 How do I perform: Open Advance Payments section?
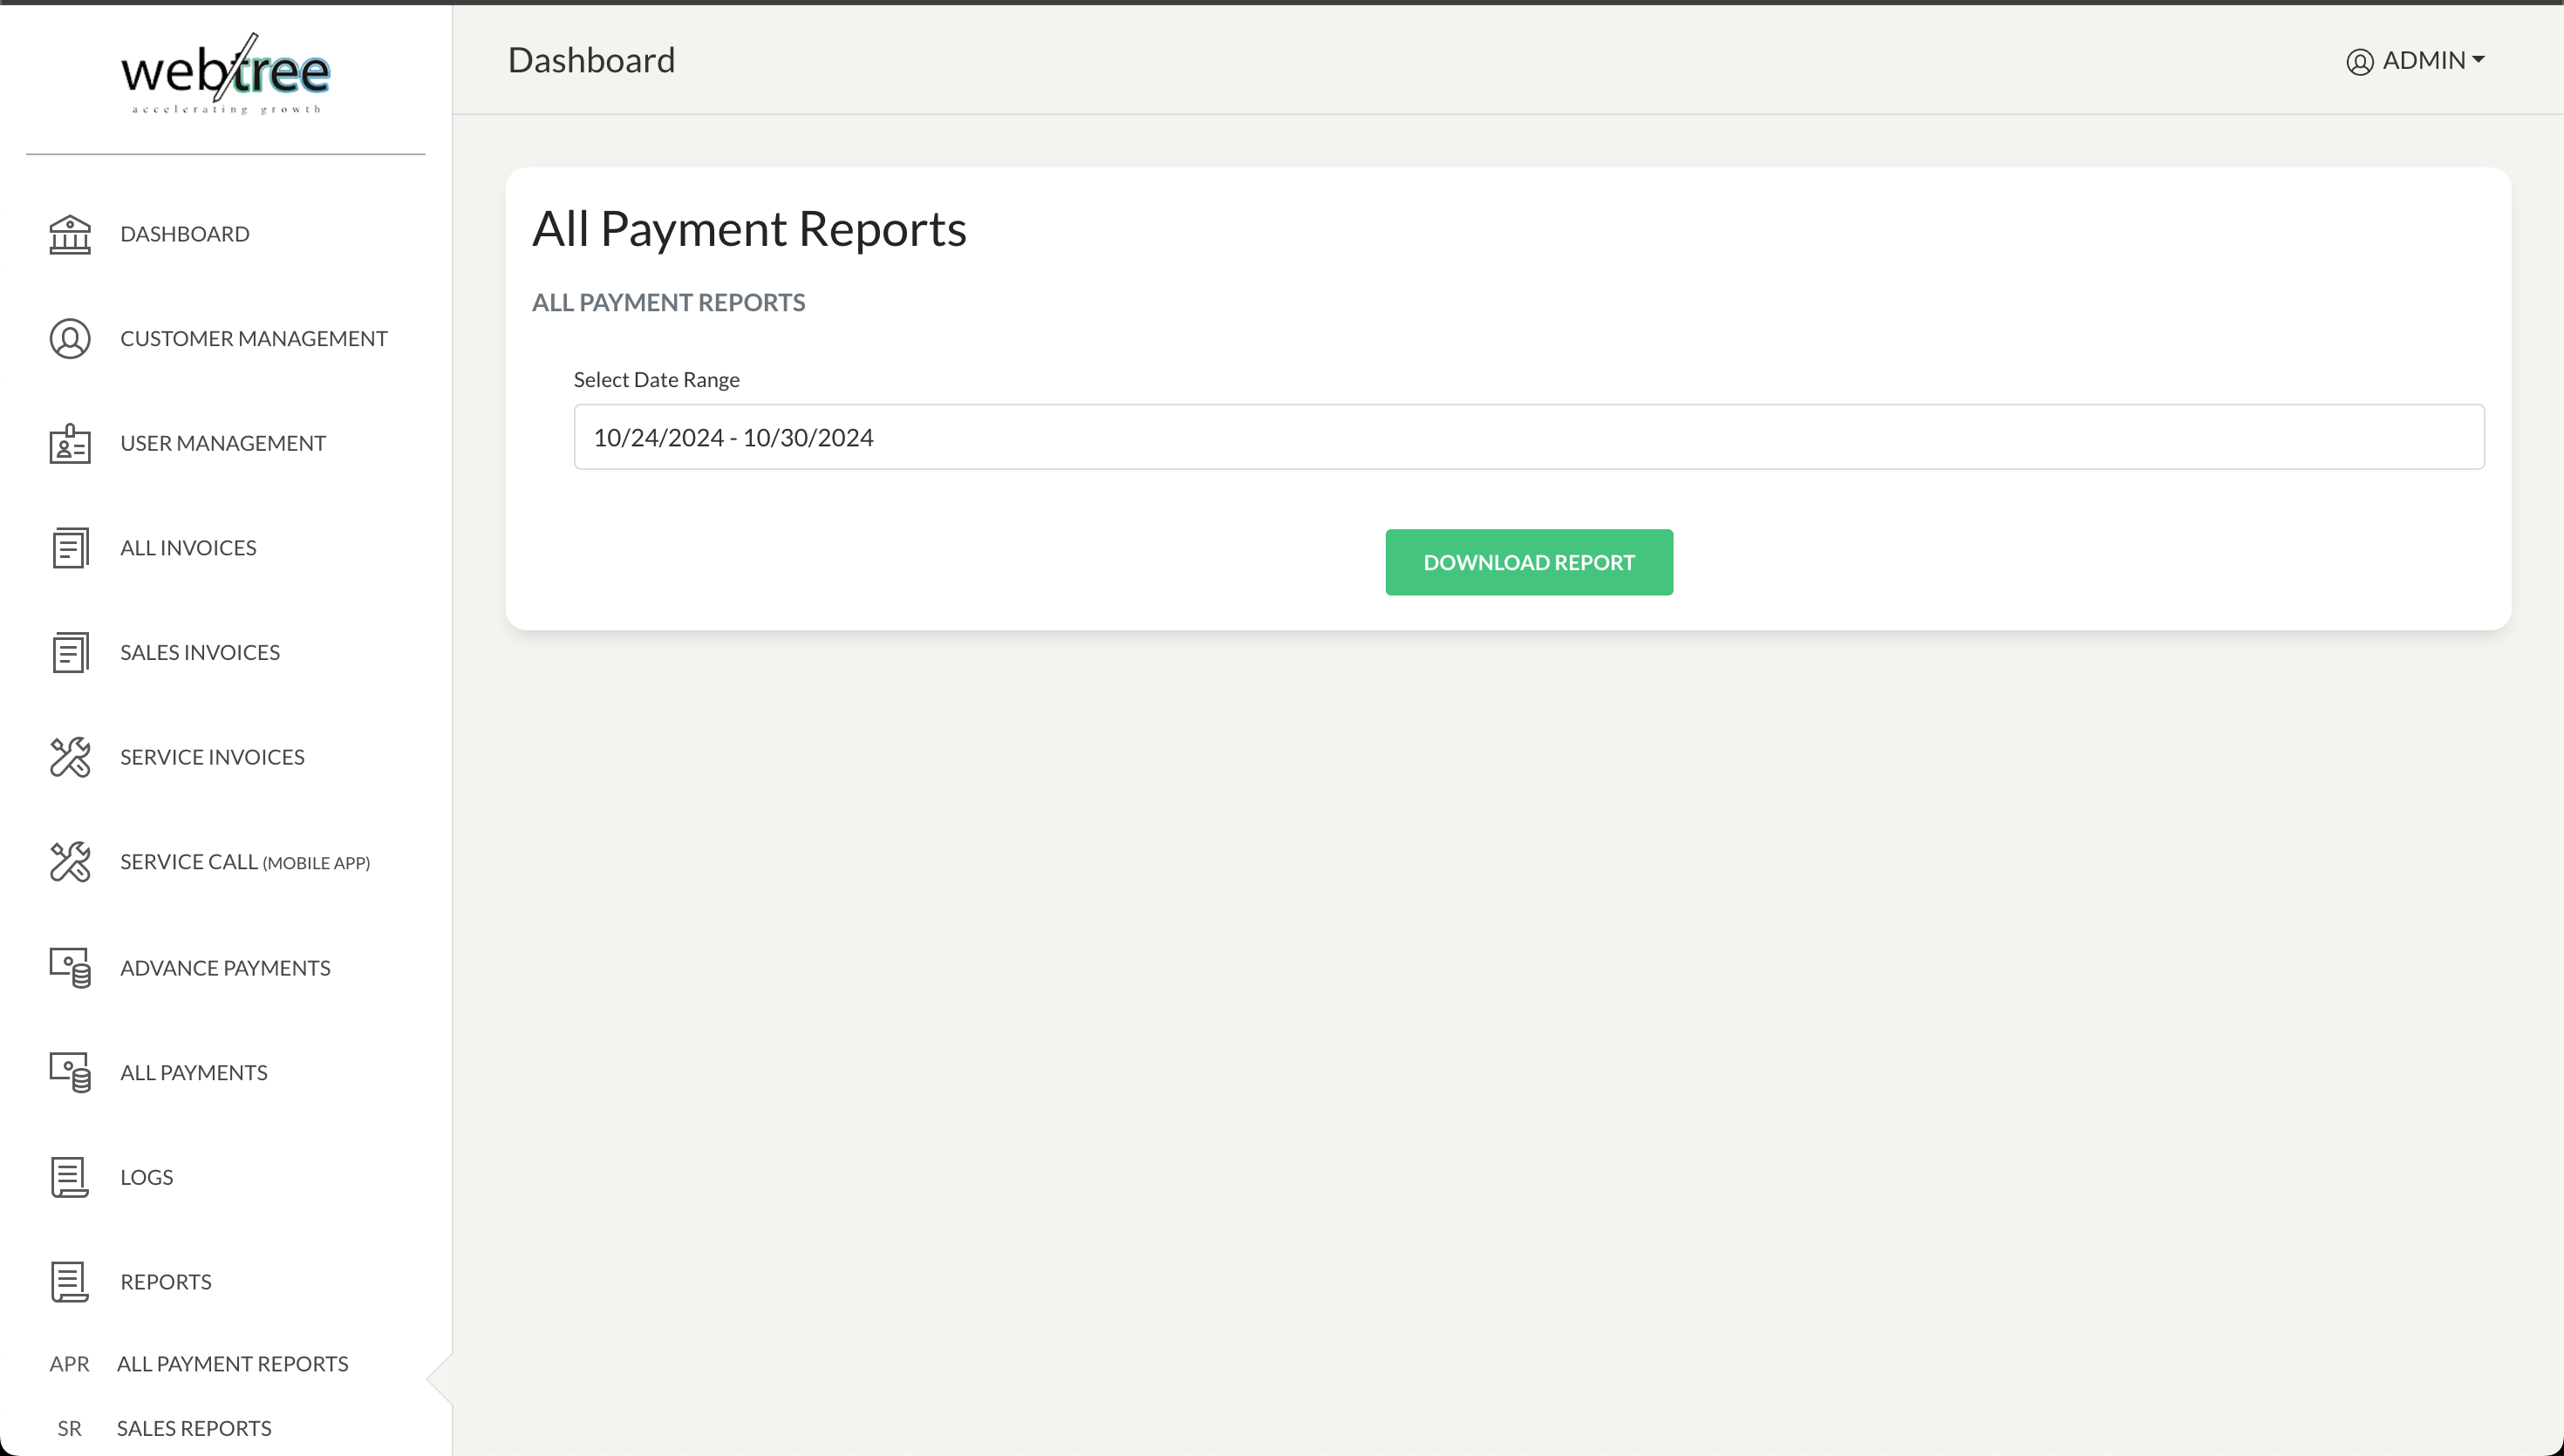(x=225, y=967)
